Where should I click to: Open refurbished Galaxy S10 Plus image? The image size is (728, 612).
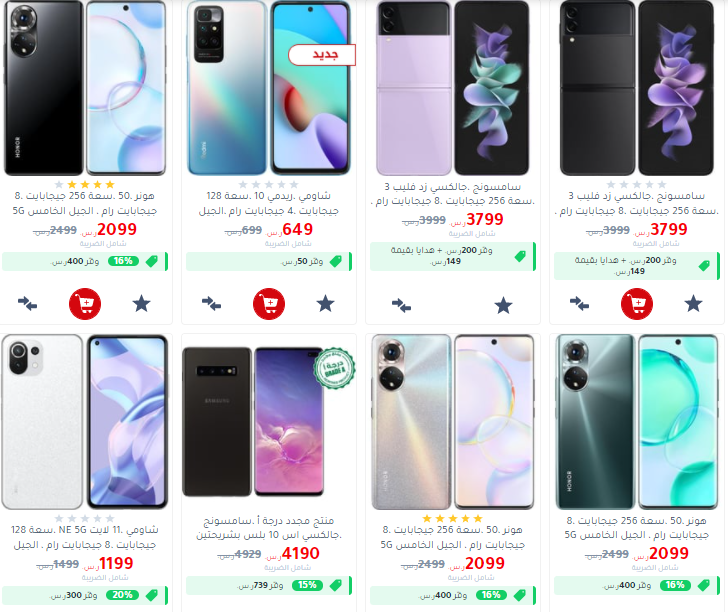[269, 422]
